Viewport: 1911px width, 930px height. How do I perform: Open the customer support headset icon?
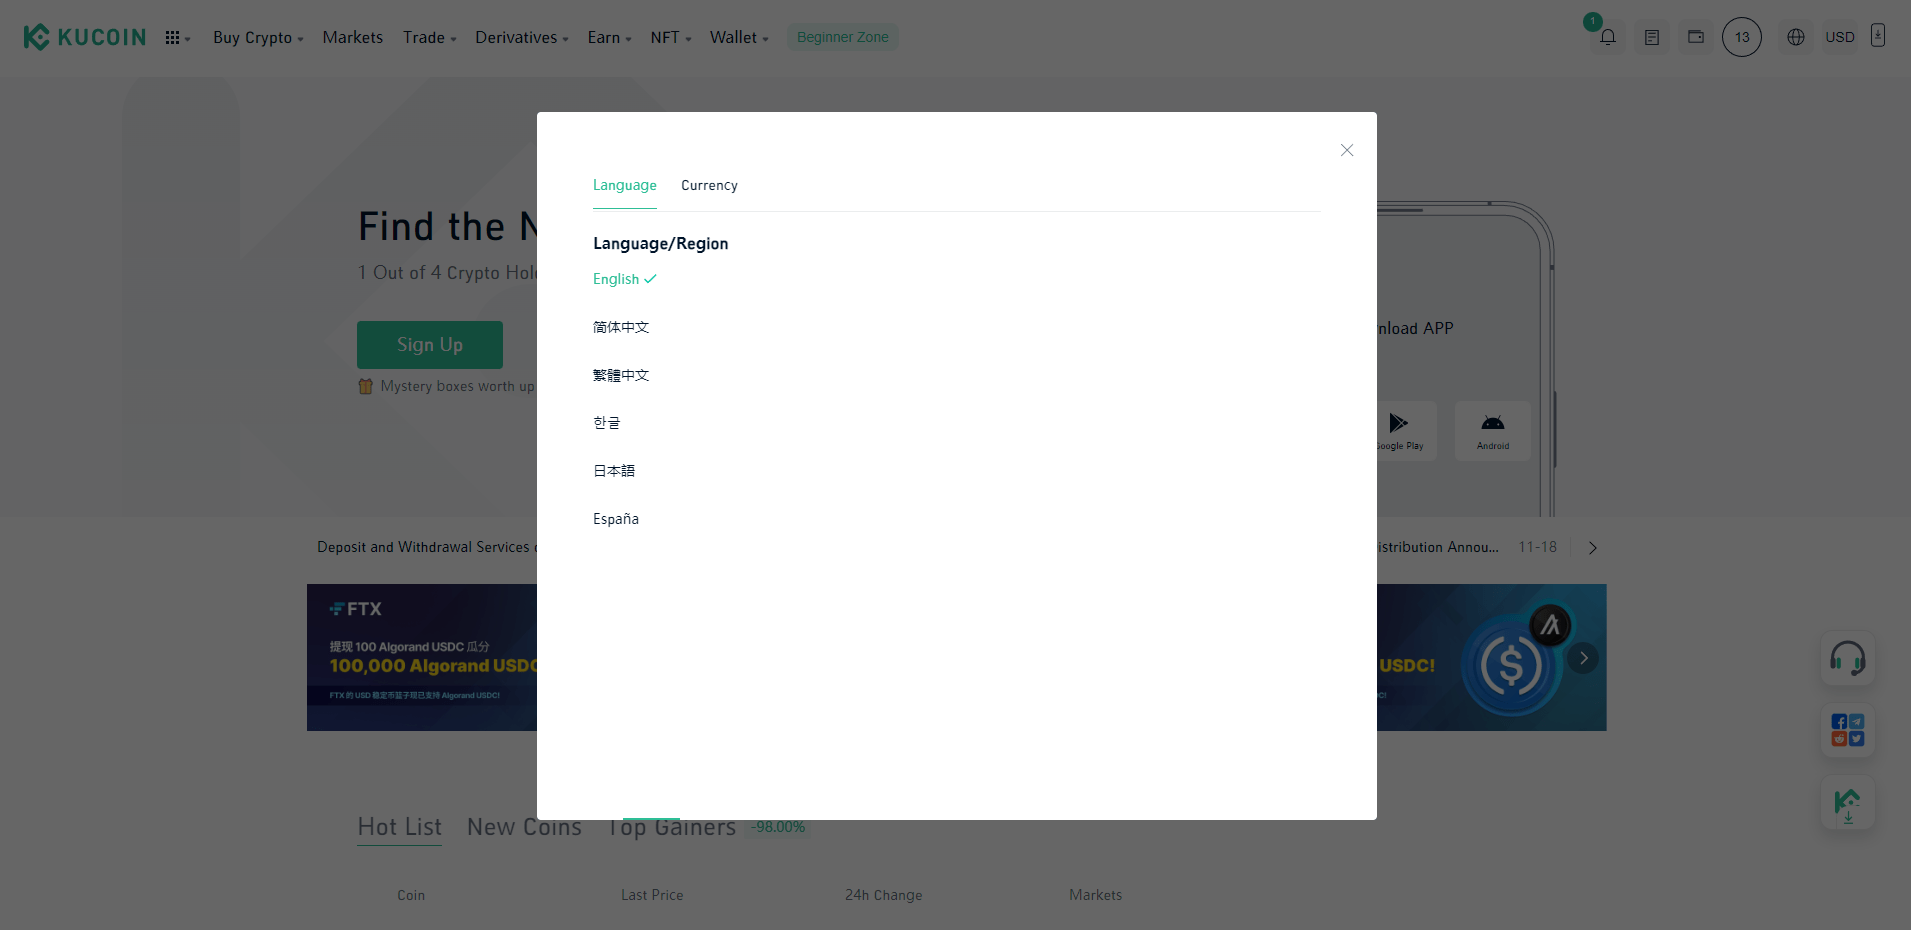coord(1847,658)
